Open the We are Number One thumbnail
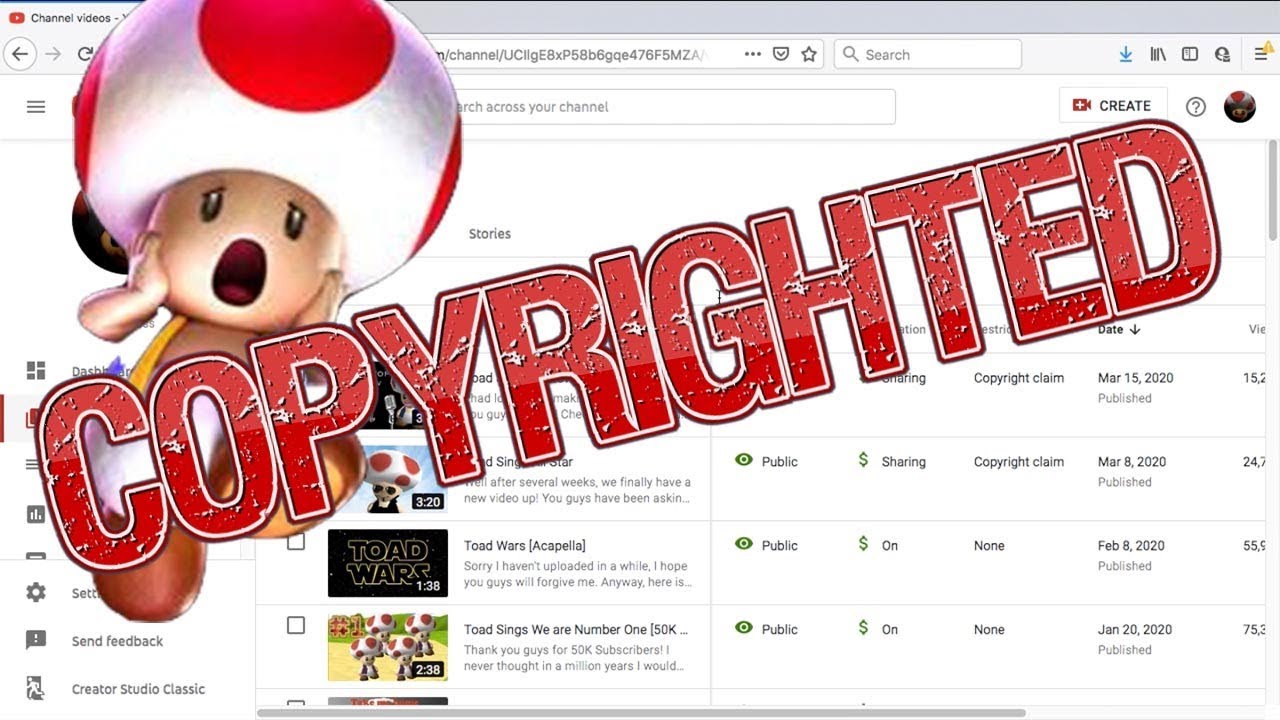The height and width of the screenshot is (720, 1280). (388, 647)
